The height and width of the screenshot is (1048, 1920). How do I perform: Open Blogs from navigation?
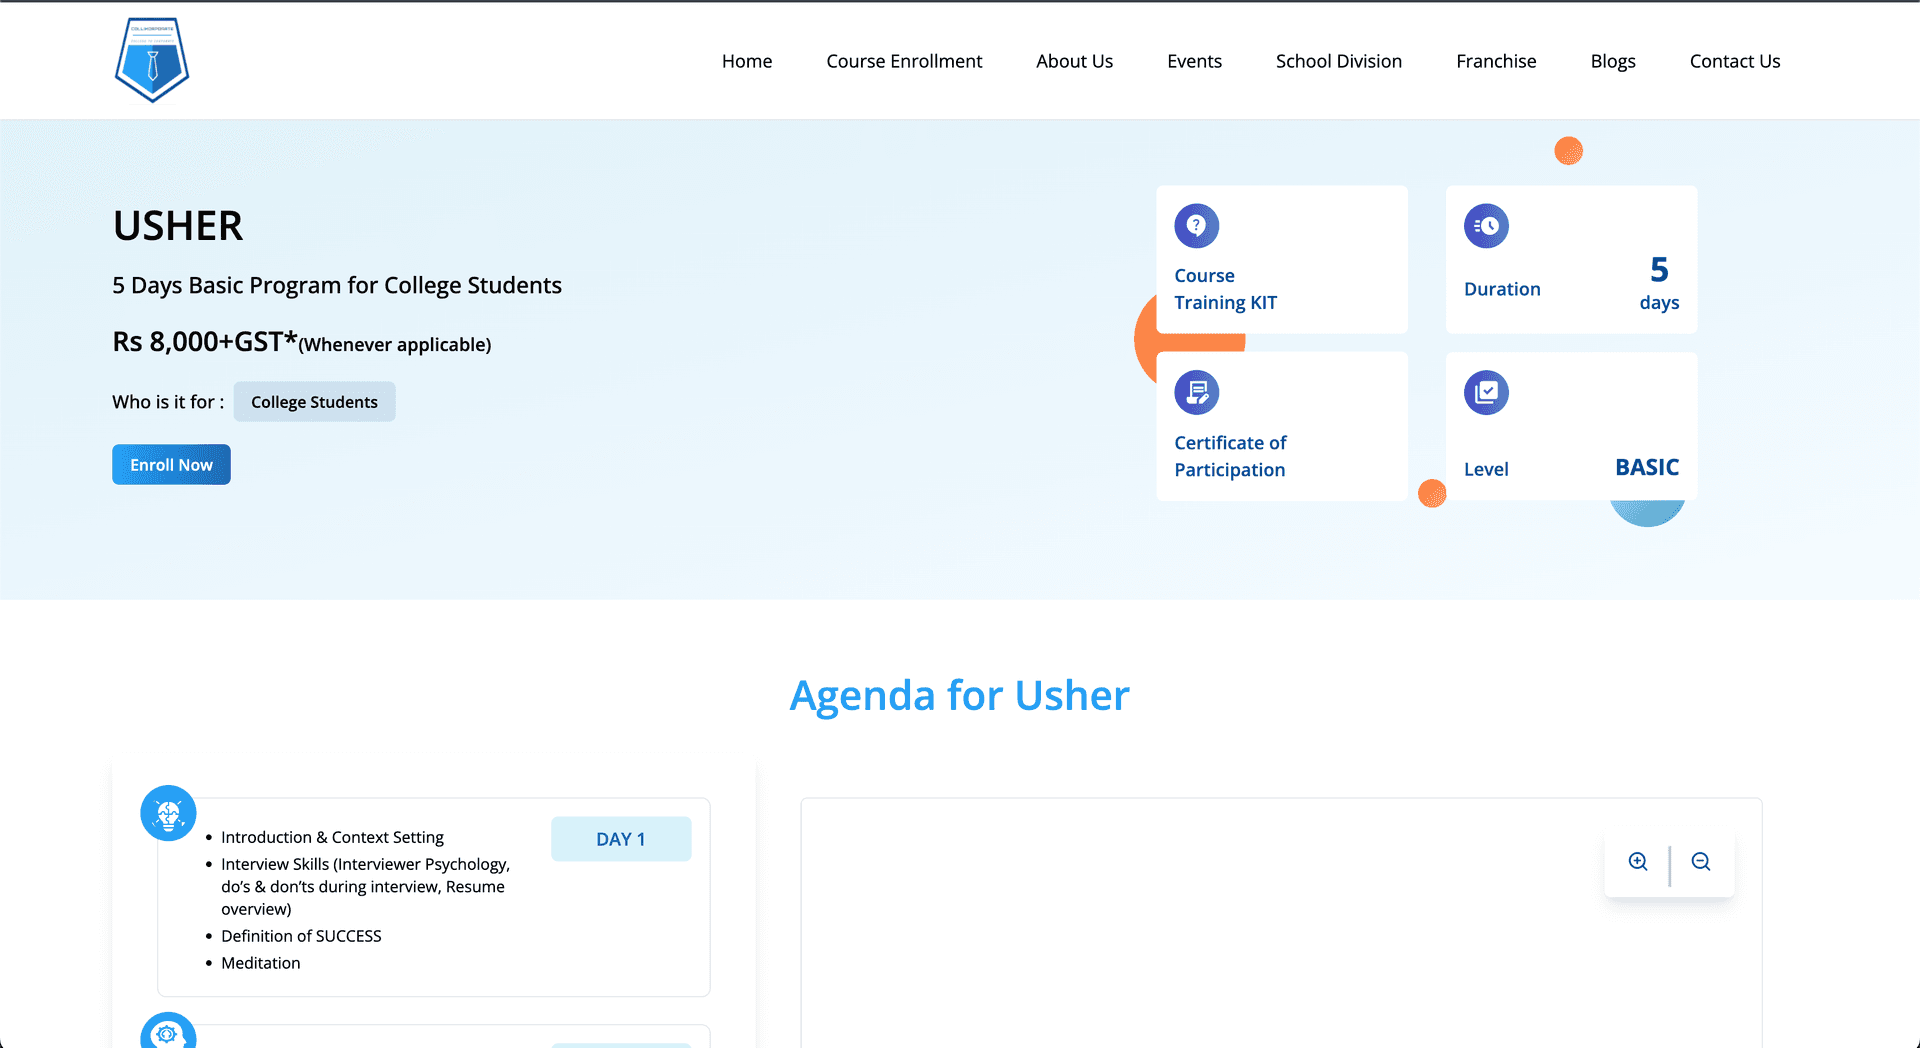pyautogui.click(x=1613, y=61)
